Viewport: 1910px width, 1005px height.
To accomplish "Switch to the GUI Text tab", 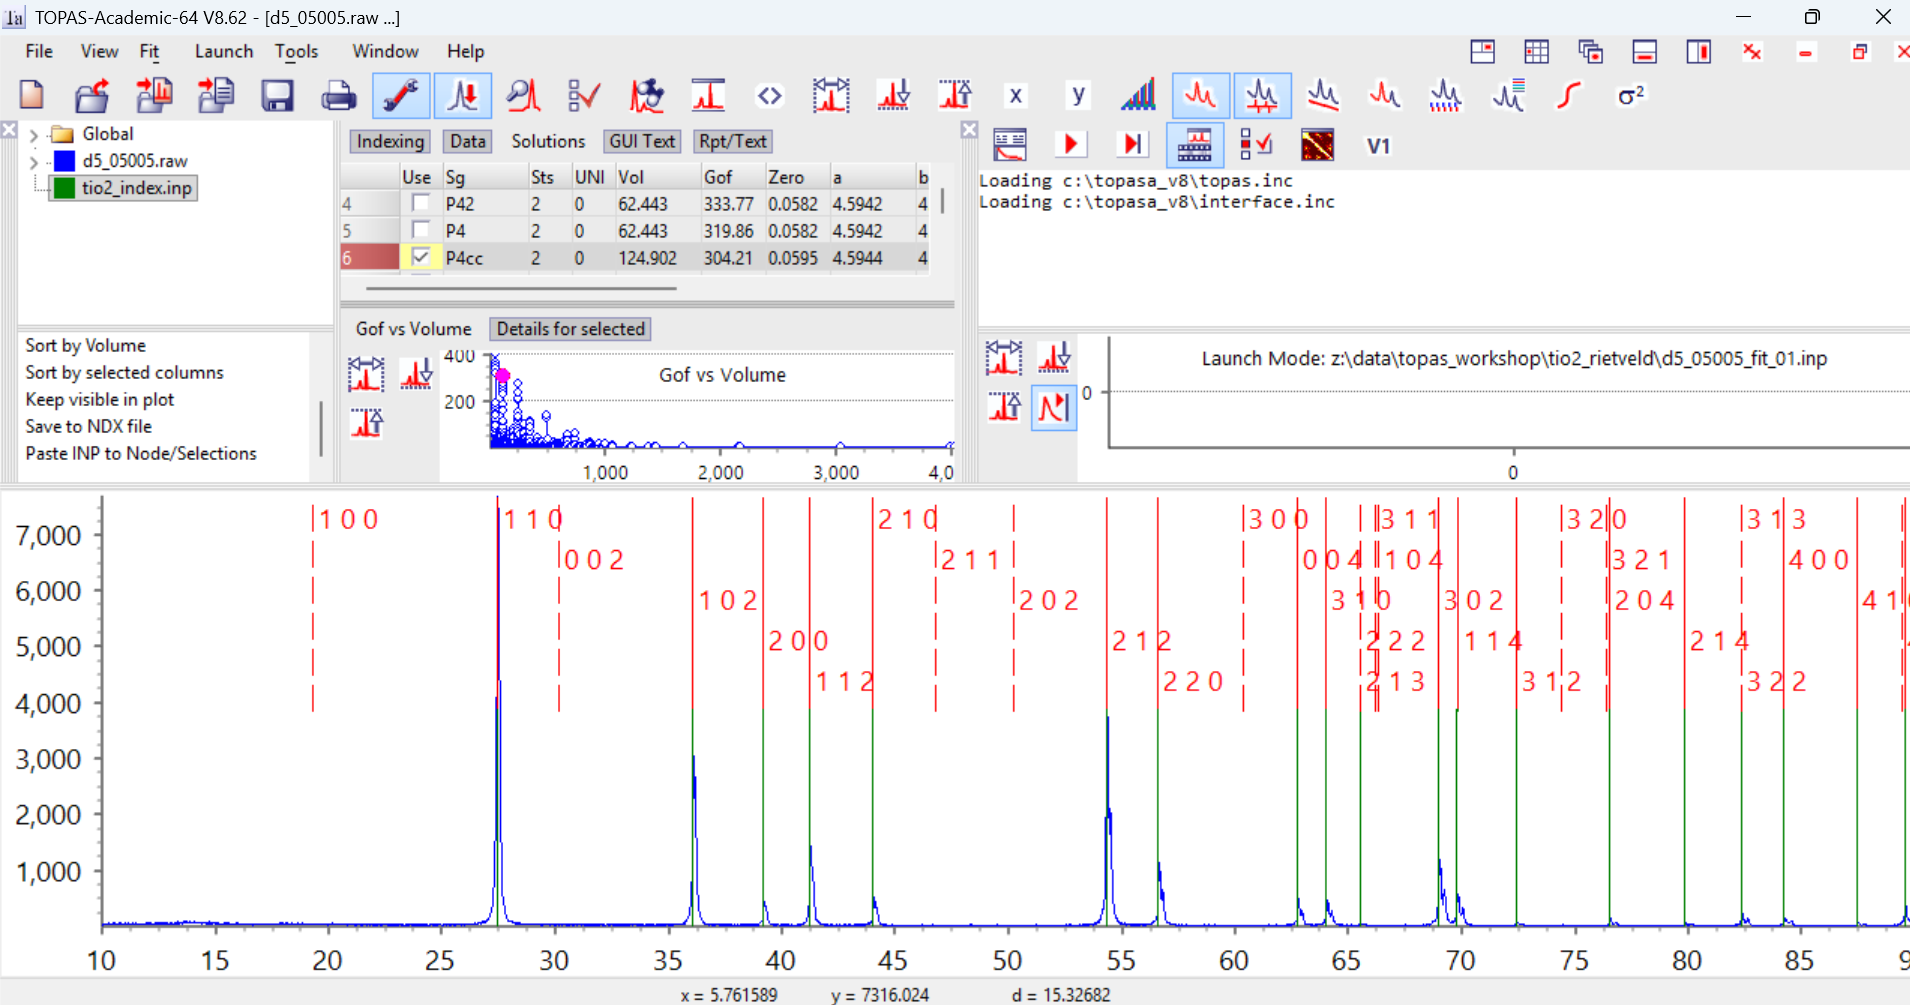I will (642, 141).
